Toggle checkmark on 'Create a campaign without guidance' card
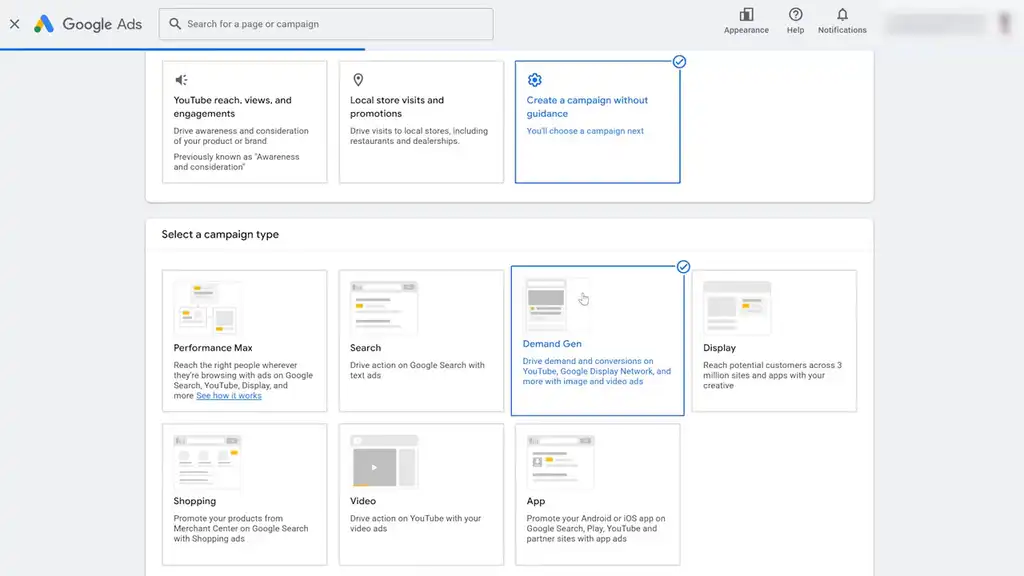The image size is (1024, 576). coord(679,62)
